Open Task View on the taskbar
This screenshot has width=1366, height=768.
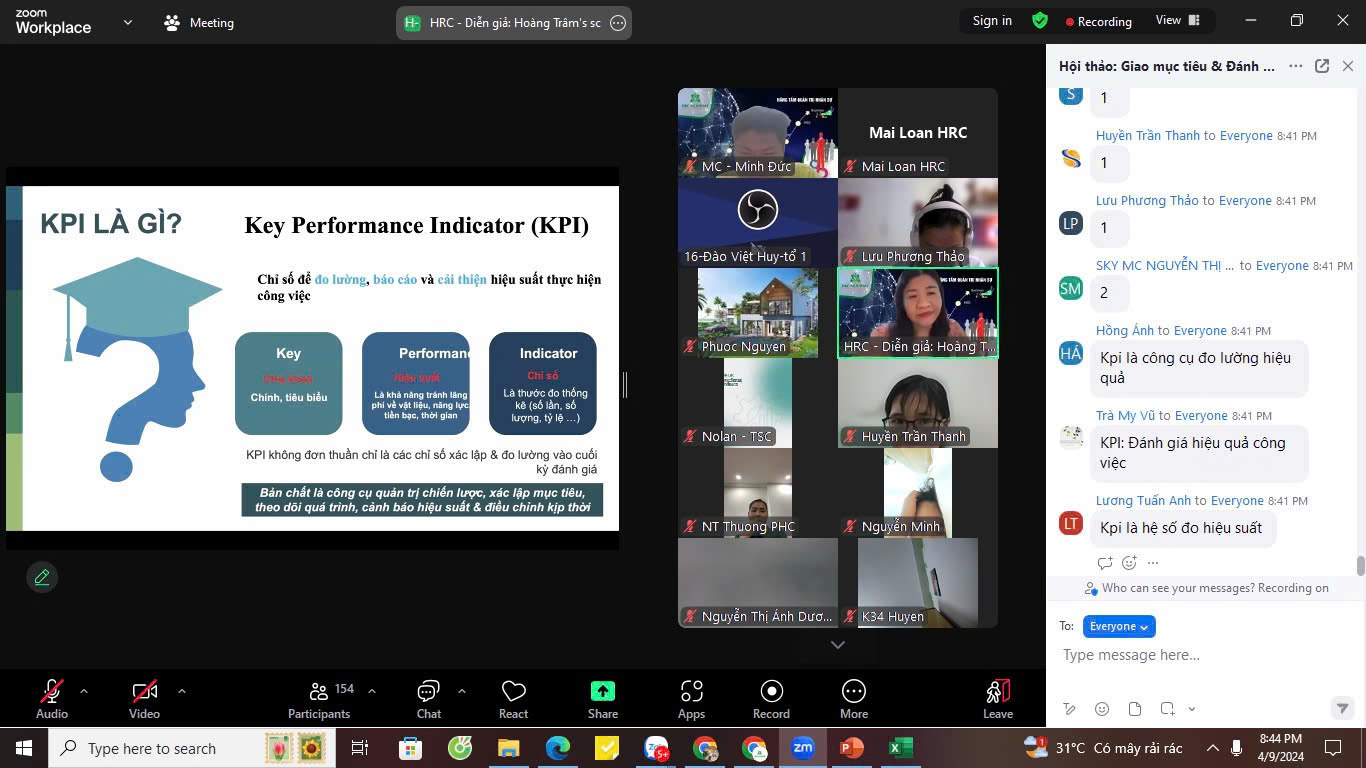pos(360,748)
